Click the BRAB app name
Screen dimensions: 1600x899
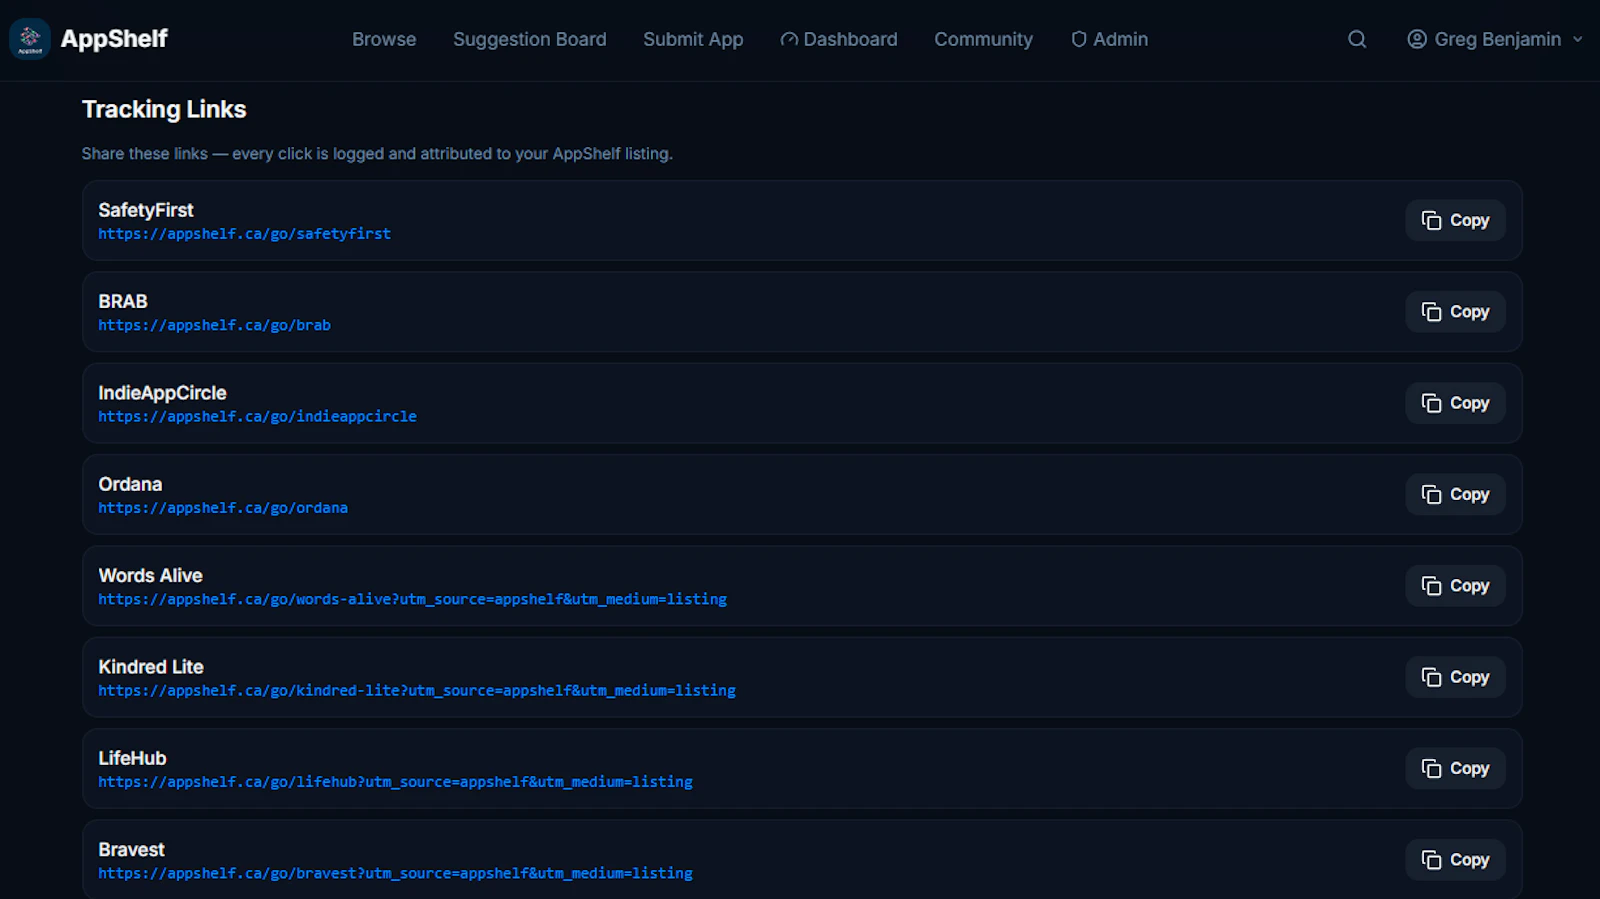point(123,301)
